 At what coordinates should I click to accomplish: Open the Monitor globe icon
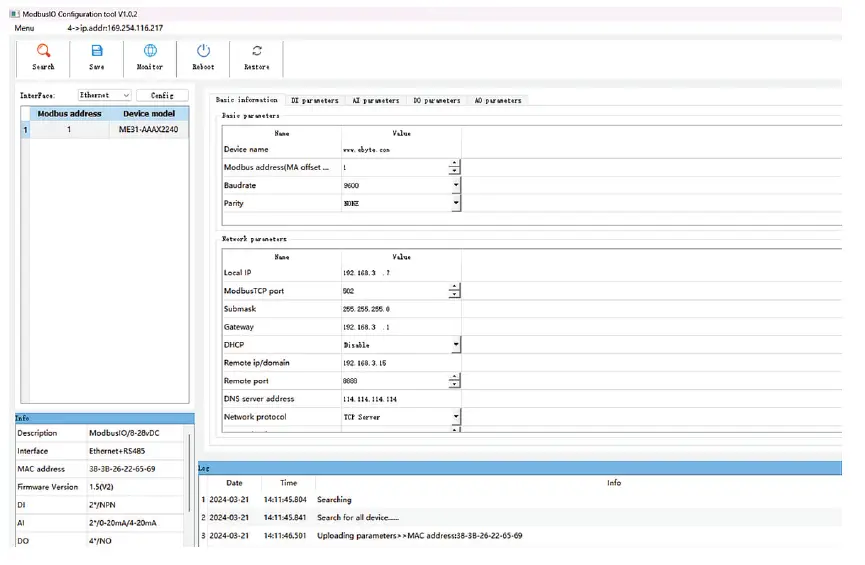[150, 51]
